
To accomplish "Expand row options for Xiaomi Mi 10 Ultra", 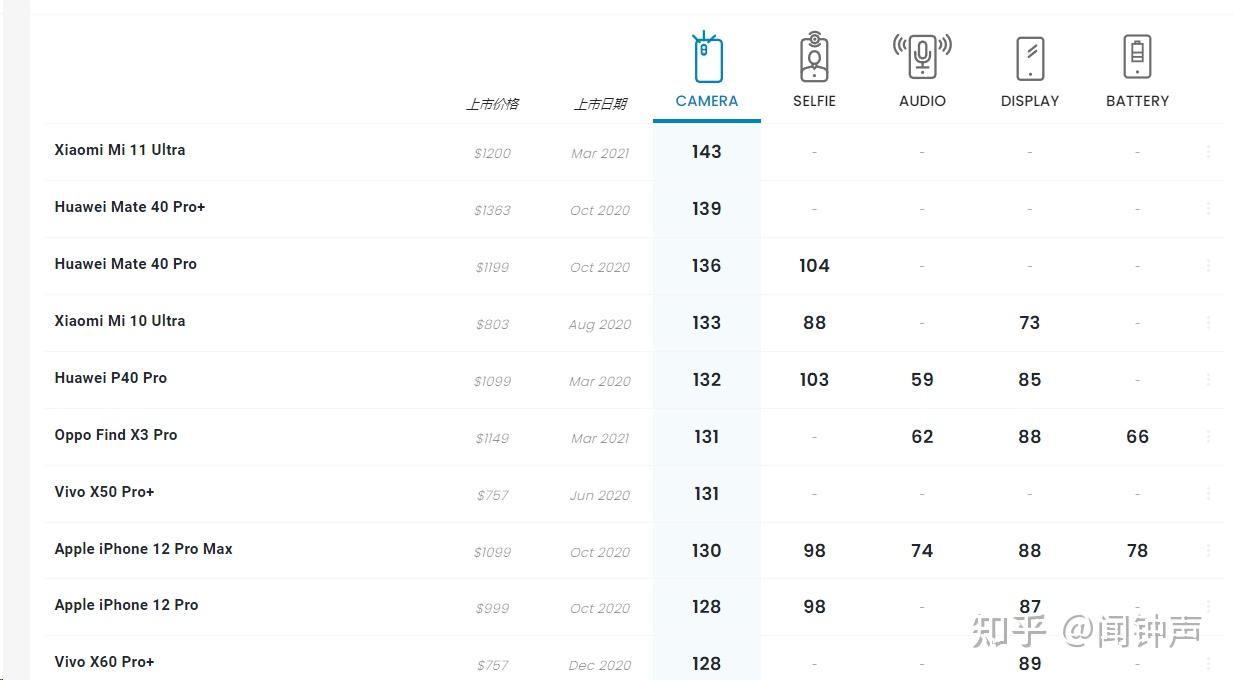I will (x=1208, y=323).
